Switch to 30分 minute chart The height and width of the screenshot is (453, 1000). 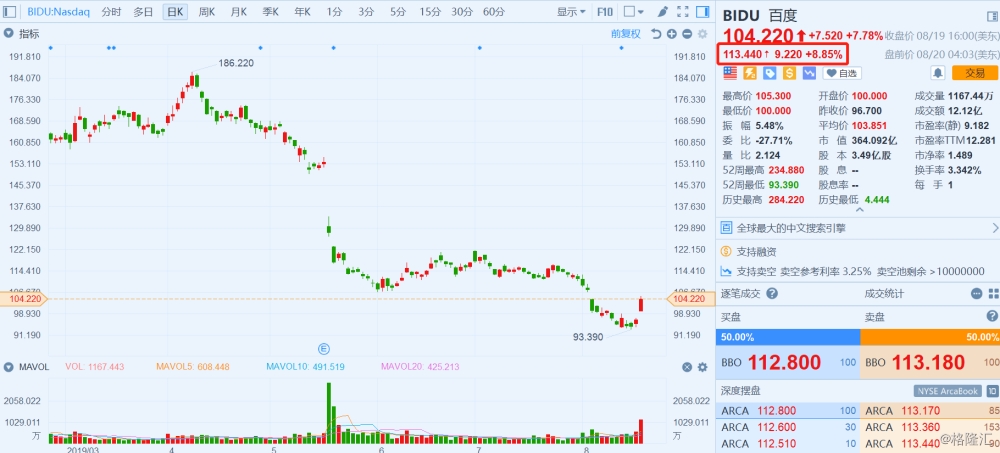tap(462, 11)
